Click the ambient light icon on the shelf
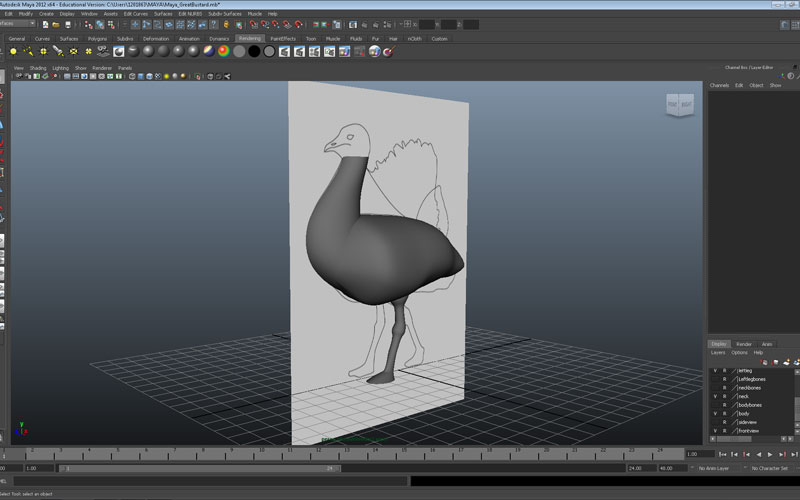 (13, 51)
